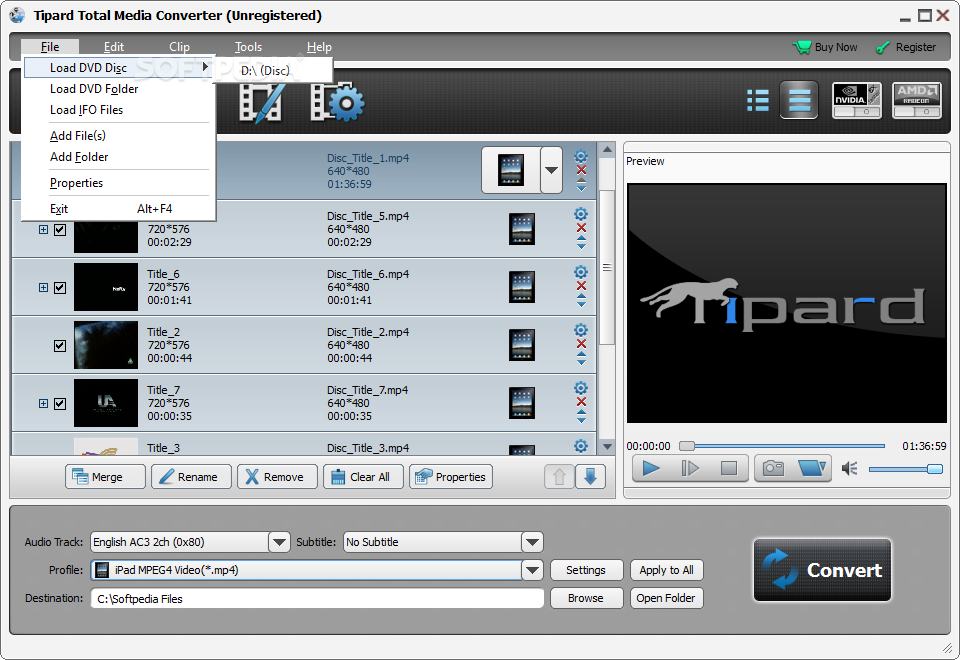Open the Subtitle dropdown

(x=532, y=542)
